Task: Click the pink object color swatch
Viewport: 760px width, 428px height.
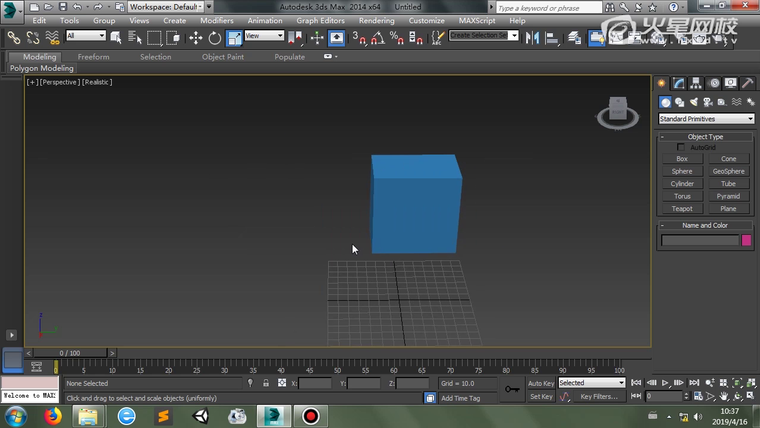Action: tap(746, 240)
